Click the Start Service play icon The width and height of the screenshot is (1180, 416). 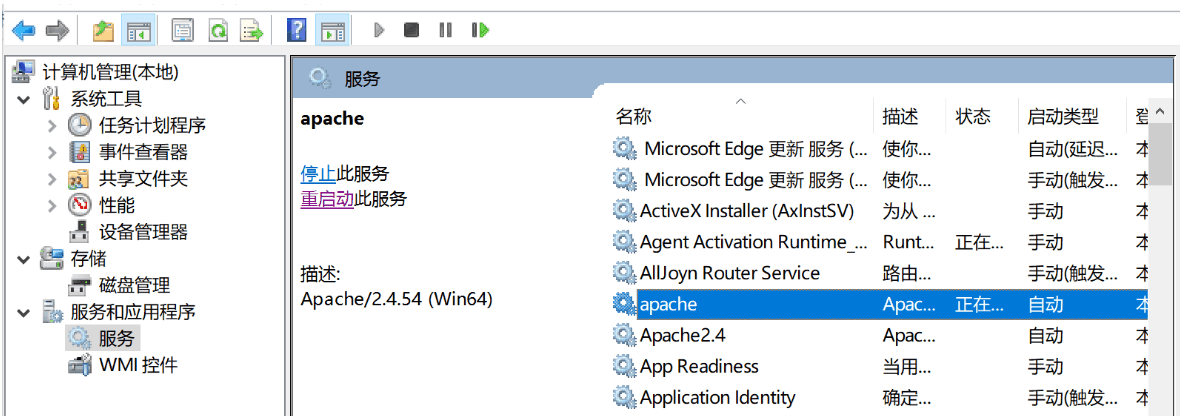[x=379, y=30]
